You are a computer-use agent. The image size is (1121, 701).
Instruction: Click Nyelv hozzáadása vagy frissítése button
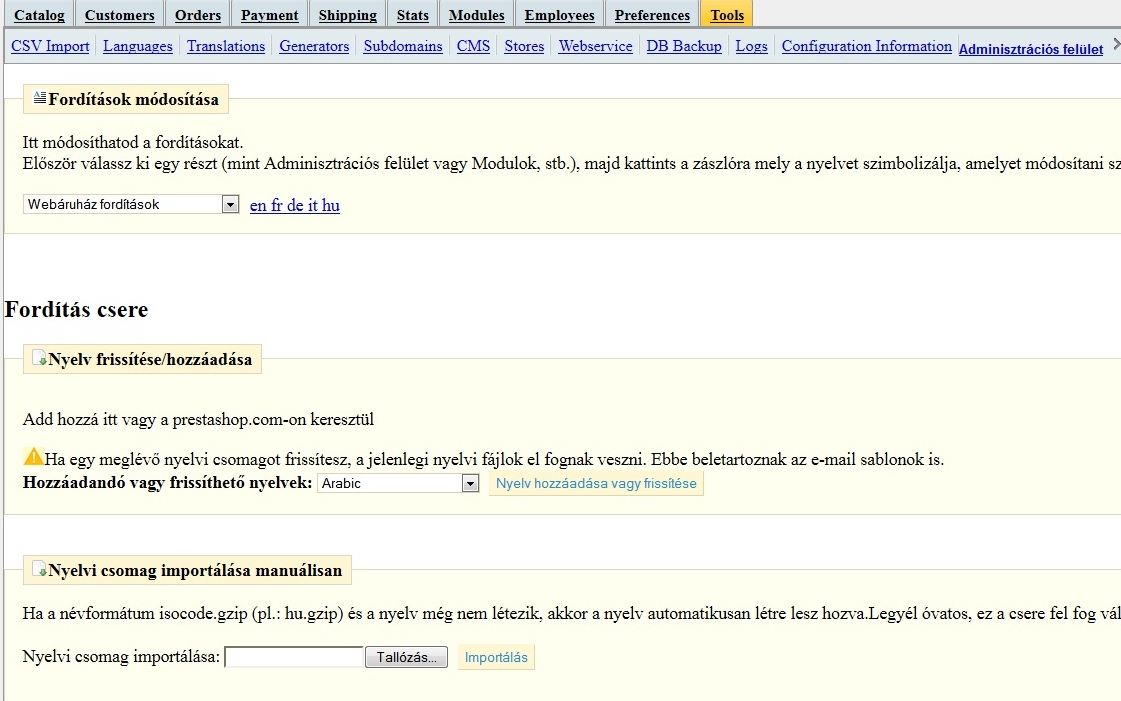click(x=596, y=484)
